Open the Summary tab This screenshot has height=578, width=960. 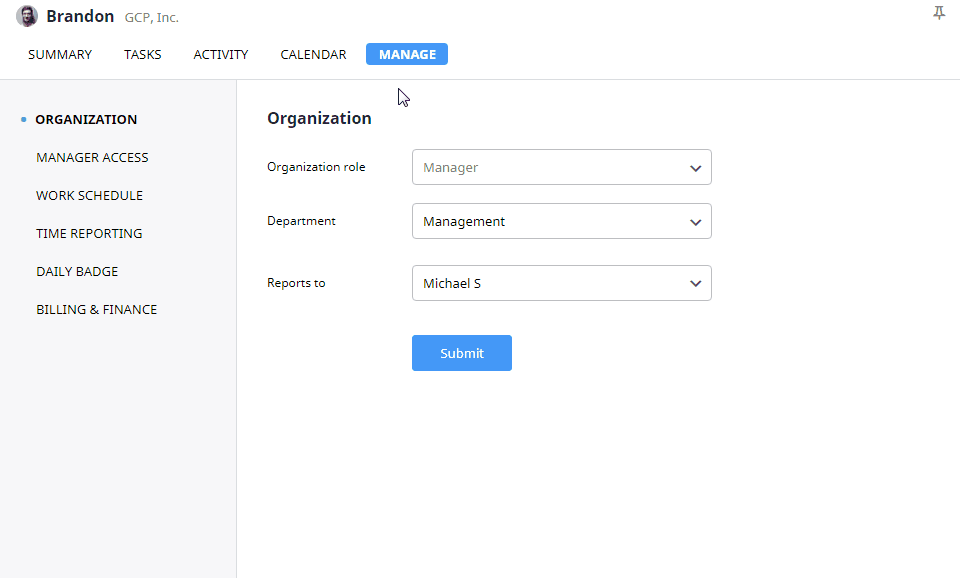pyautogui.click(x=60, y=55)
